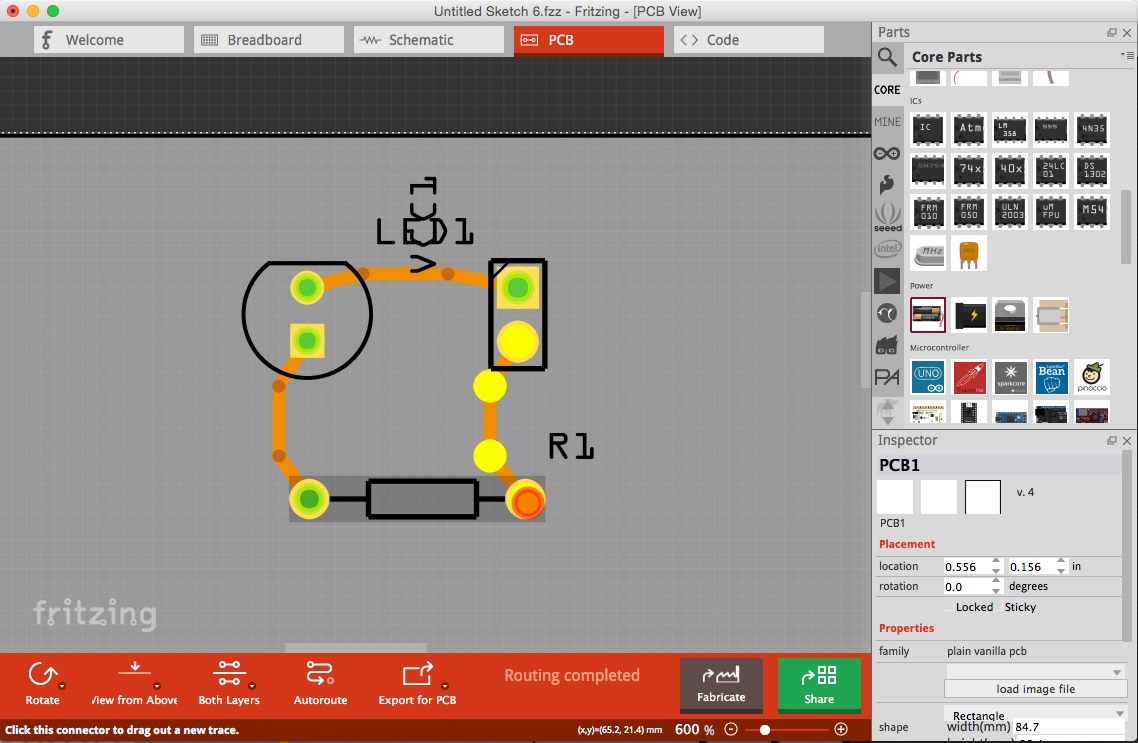Open the Export for PCB options arrow
1138x743 pixels.
click(x=445, y=686)
